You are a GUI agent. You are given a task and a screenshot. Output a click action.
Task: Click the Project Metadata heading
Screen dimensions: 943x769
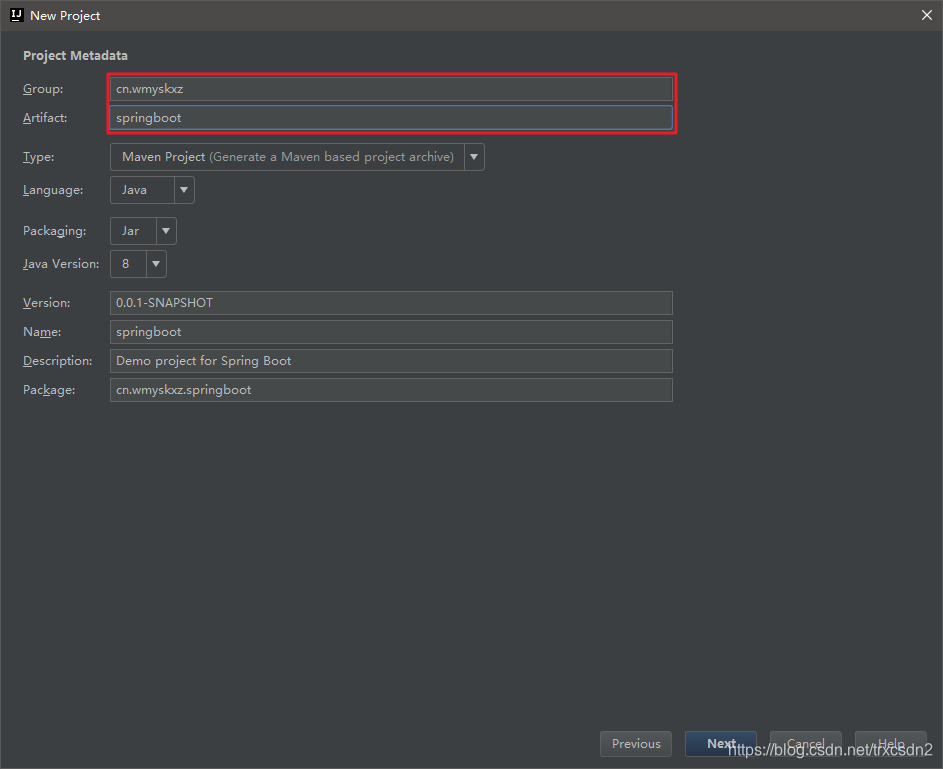pyautogui.click(x=75, y=55)
